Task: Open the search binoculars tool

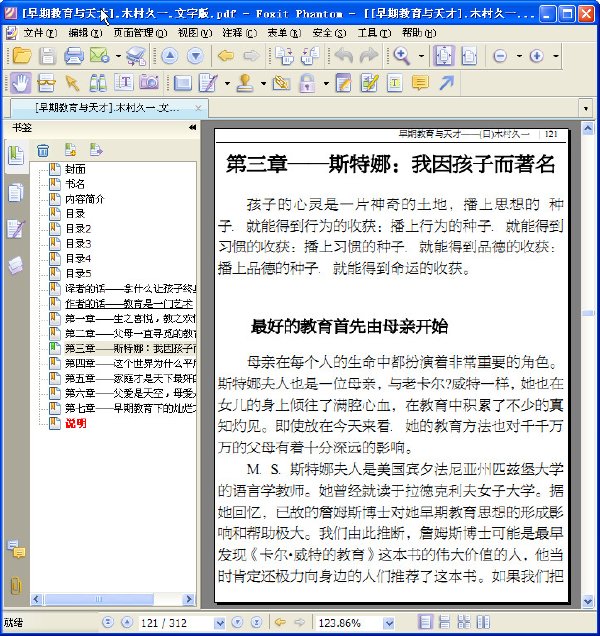Action: (98, 83)
